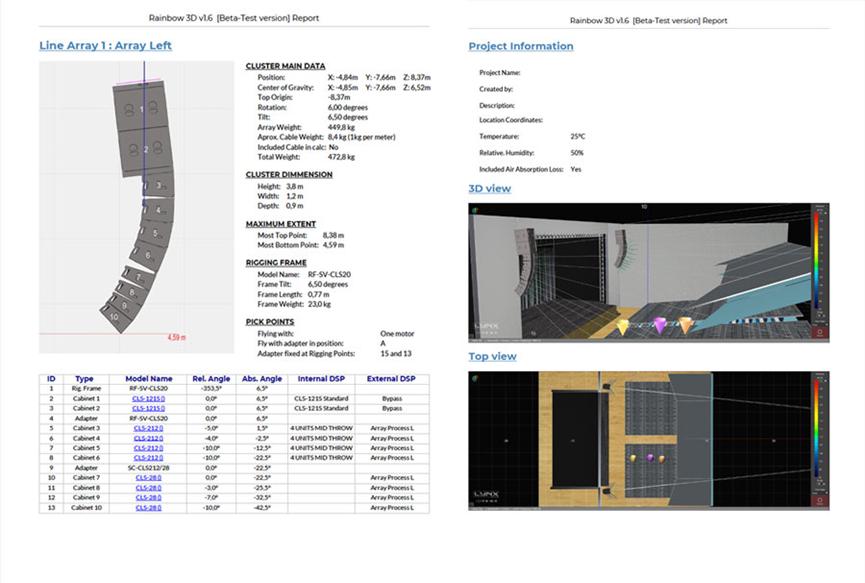Open the CLS-1215 link for Cabinet 1

tap(148, 399)
